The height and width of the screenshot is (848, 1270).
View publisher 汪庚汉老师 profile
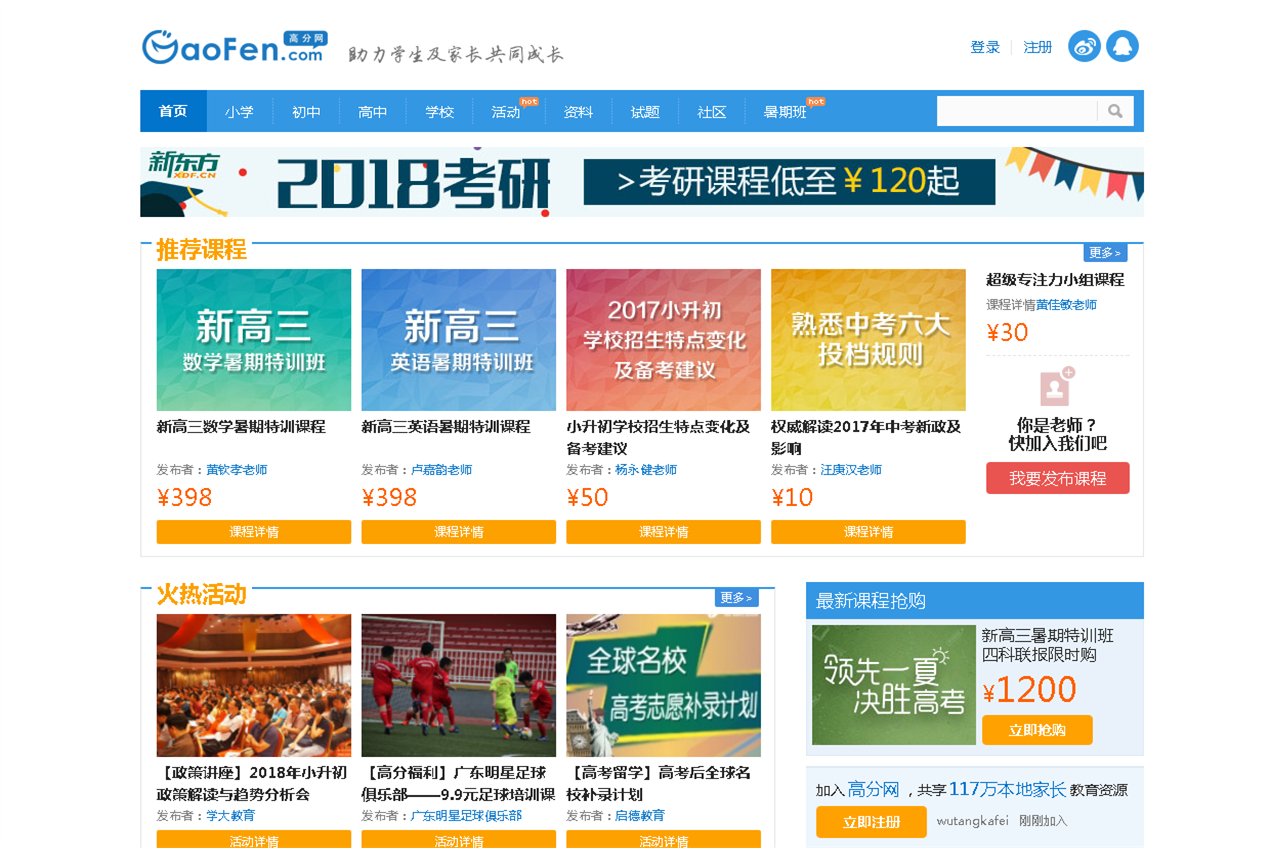click(x=851, y=470)
